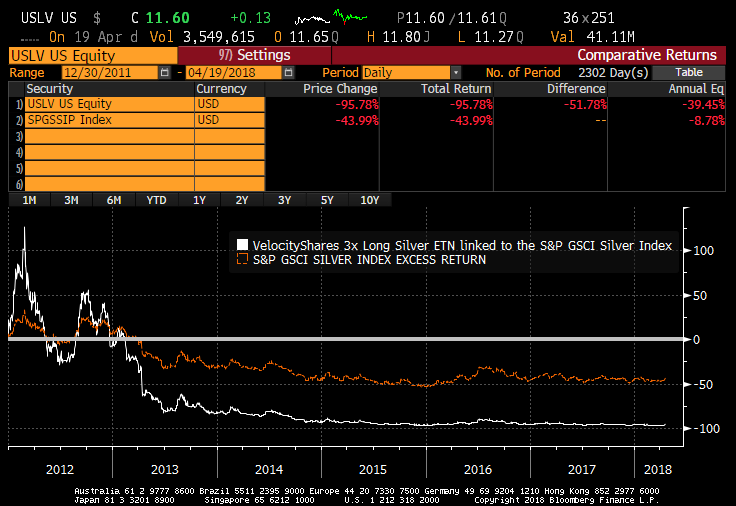Click the Price Change column header
Screen dimensions: 736x506
(340, 89)
